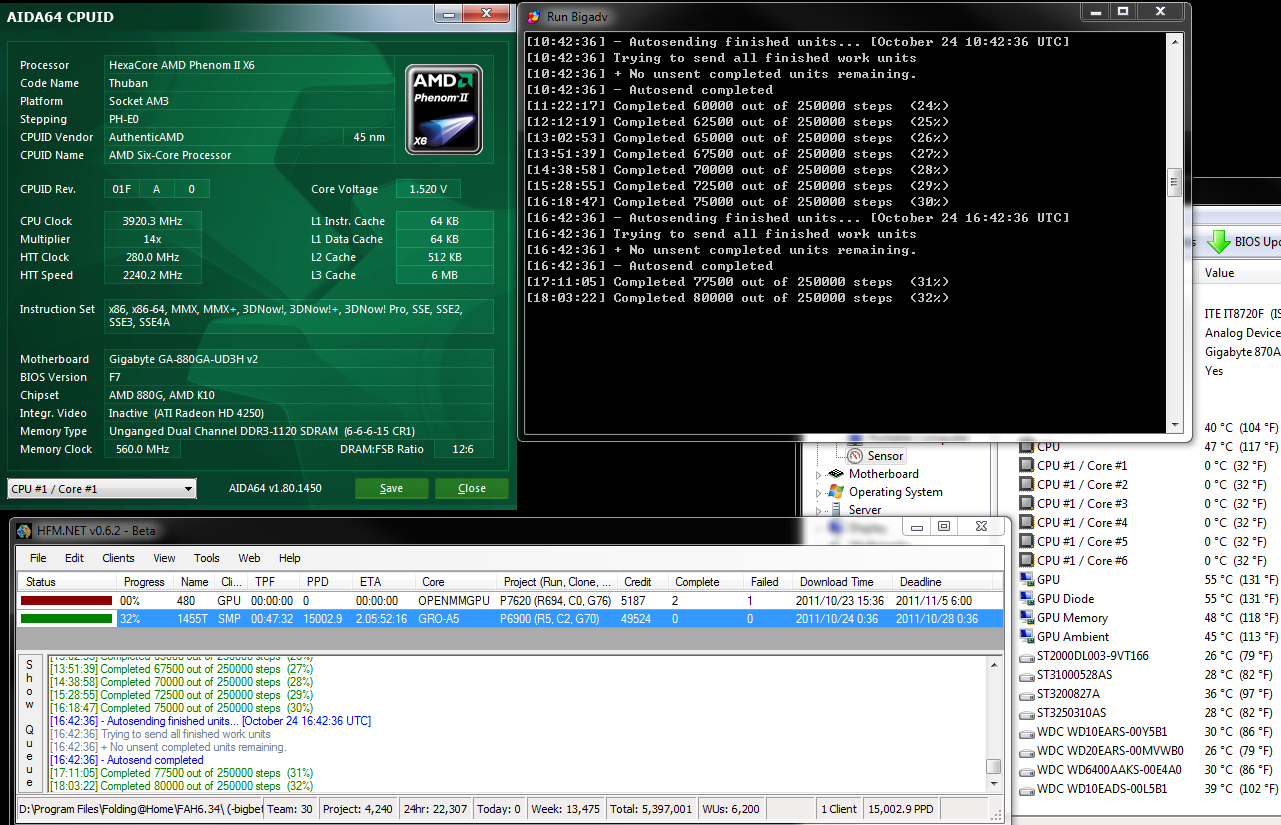
Task: Expand the Operating System tree node
Action: coord(819,492)
